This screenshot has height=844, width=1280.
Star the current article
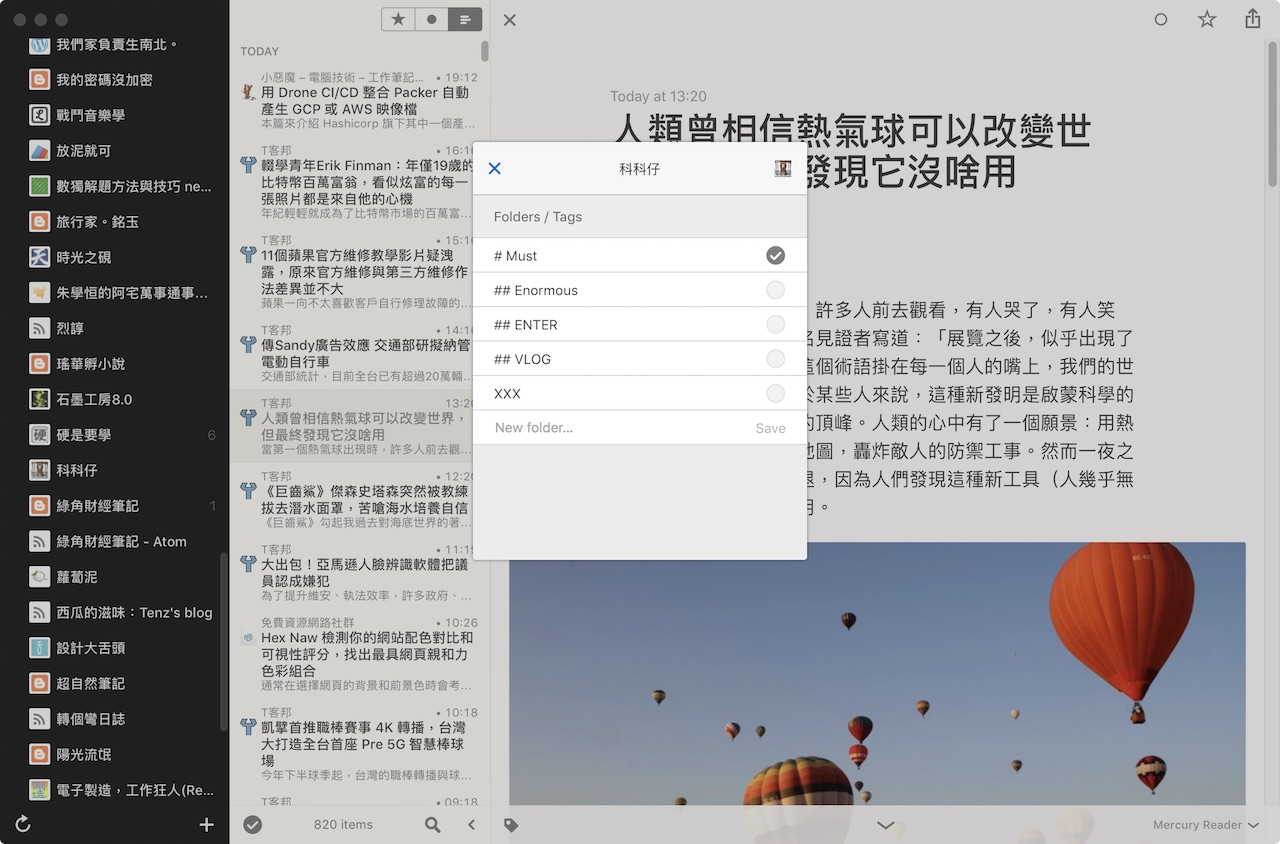(1207, 20)
